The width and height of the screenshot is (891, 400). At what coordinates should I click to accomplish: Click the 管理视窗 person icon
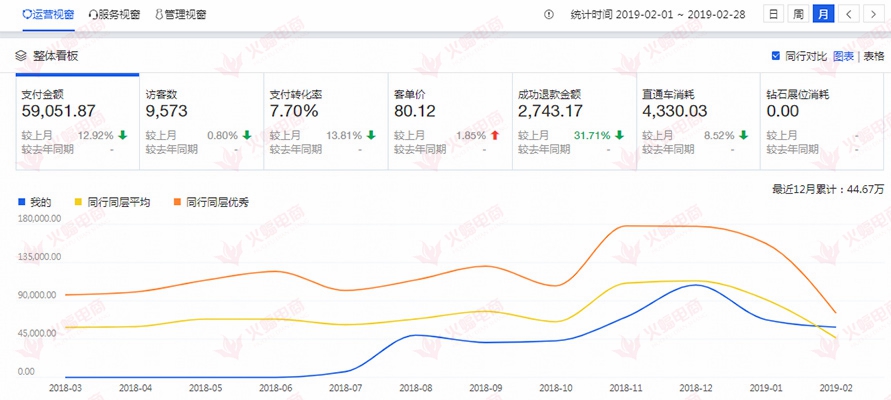pos(157,15)
